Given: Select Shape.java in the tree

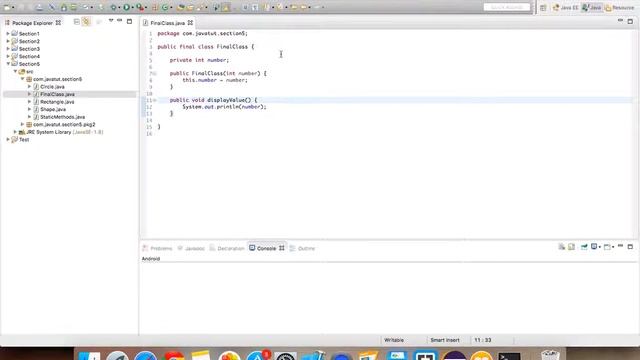Looking at the screenshot, I should (x=53, y=109).
